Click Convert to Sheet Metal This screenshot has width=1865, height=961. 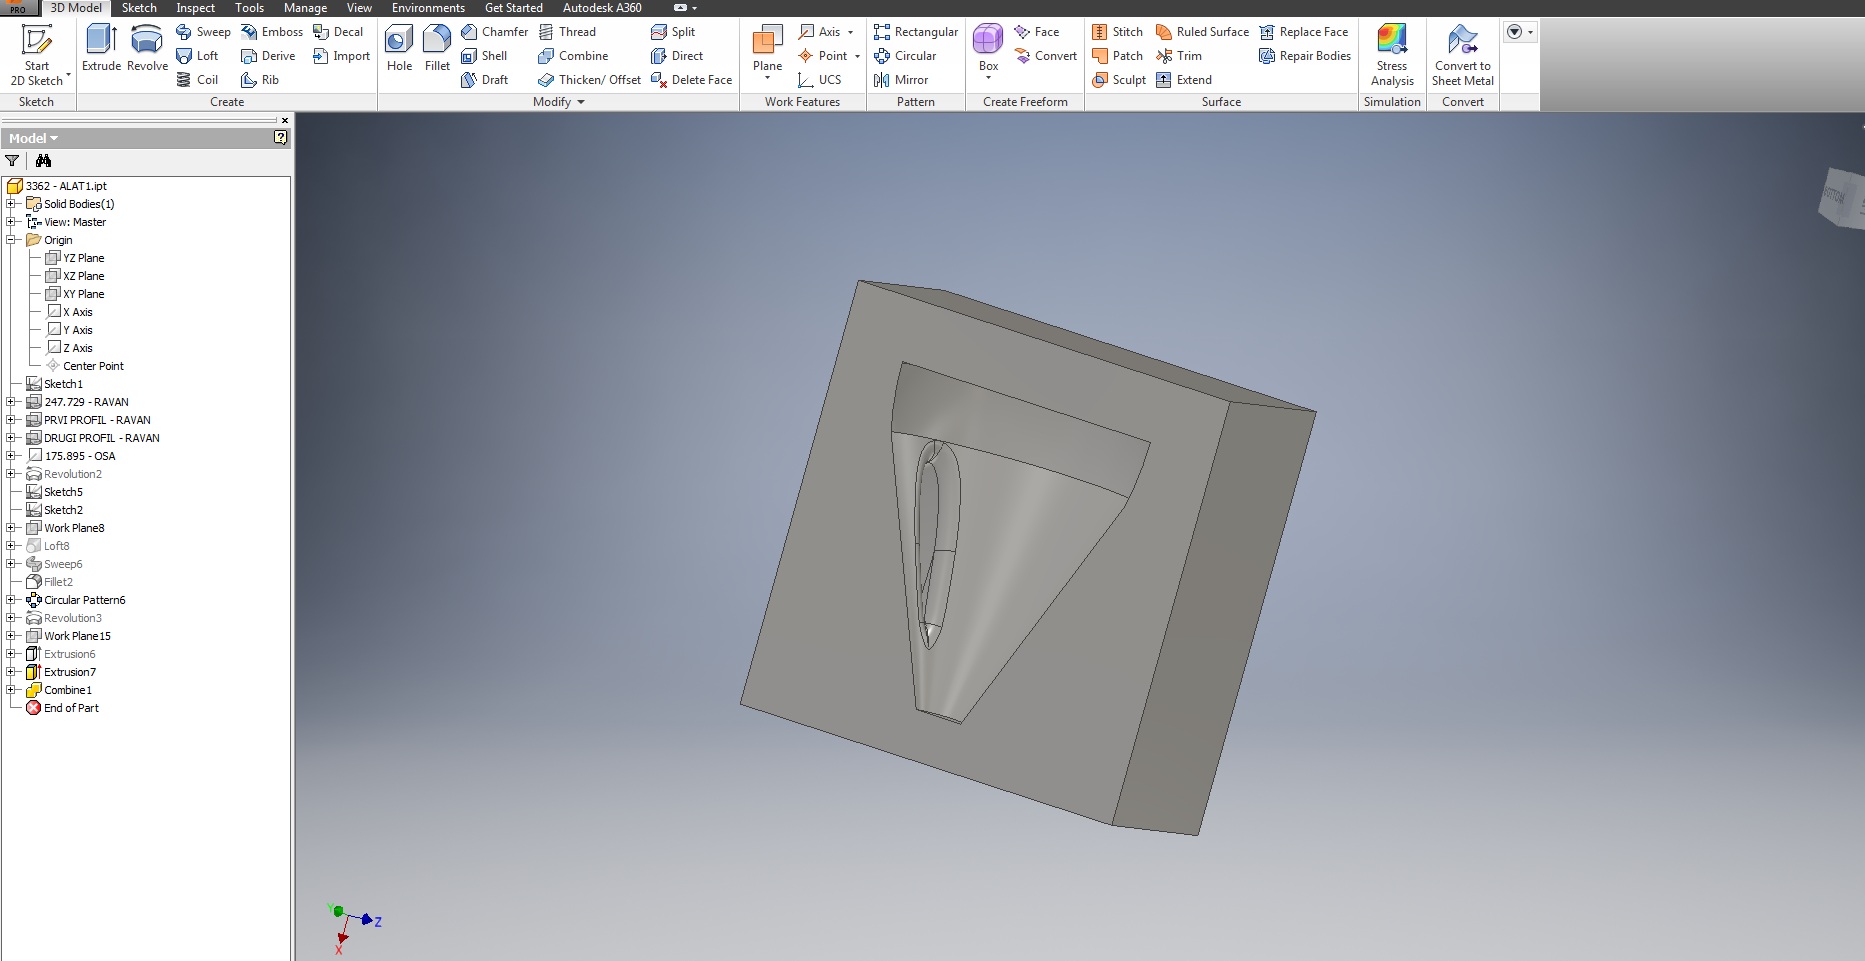click(x=1462, y=55)
